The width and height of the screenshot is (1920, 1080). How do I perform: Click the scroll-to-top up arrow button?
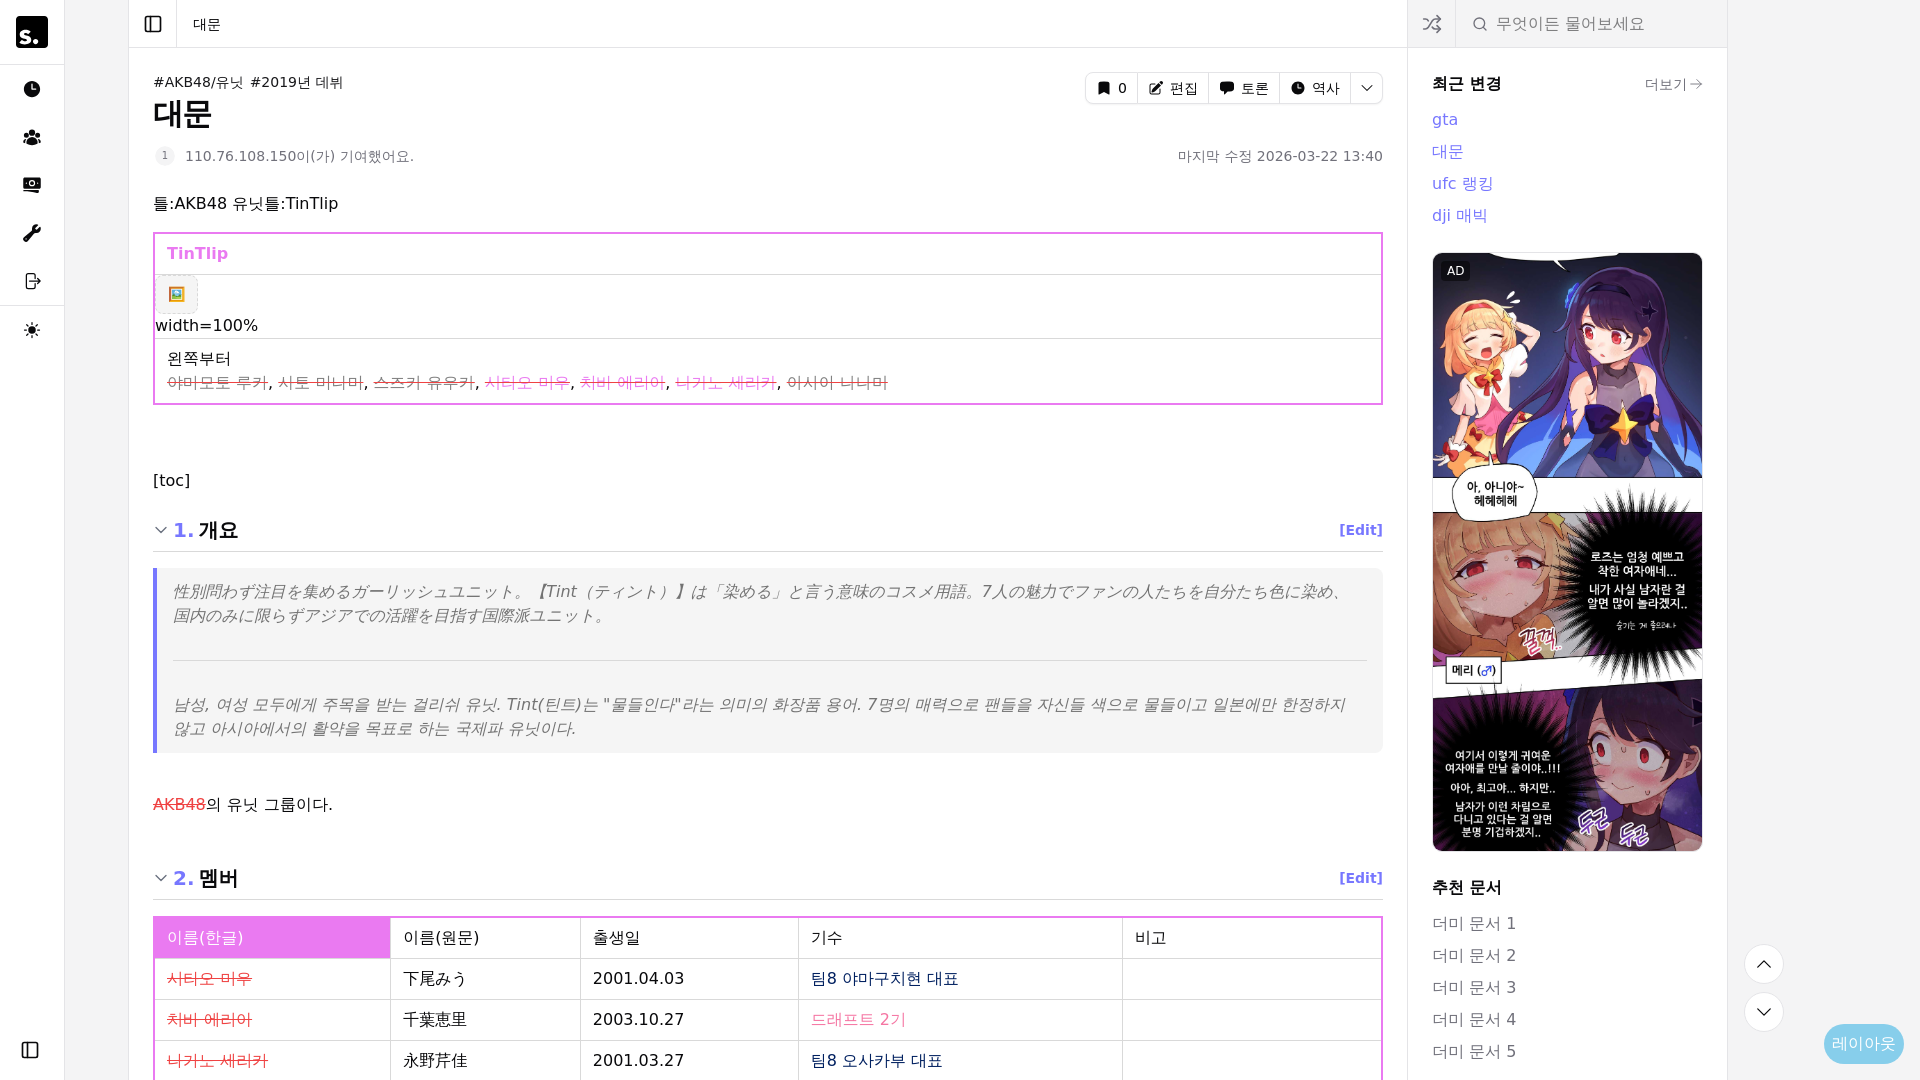pos(1764,964)
